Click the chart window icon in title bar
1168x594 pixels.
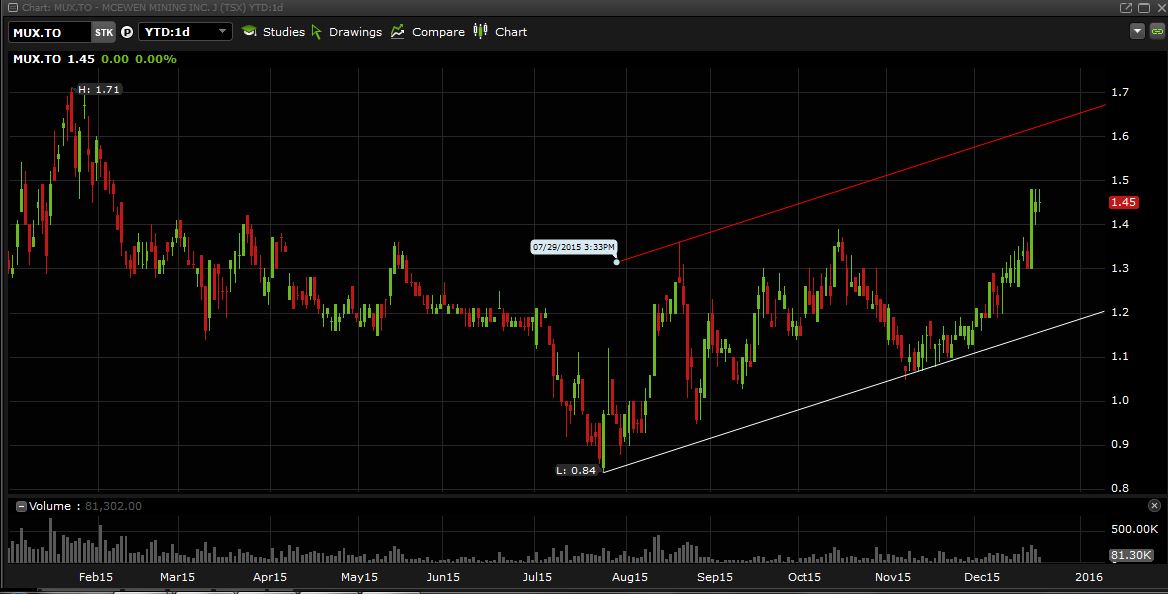[x=12, y=7]
